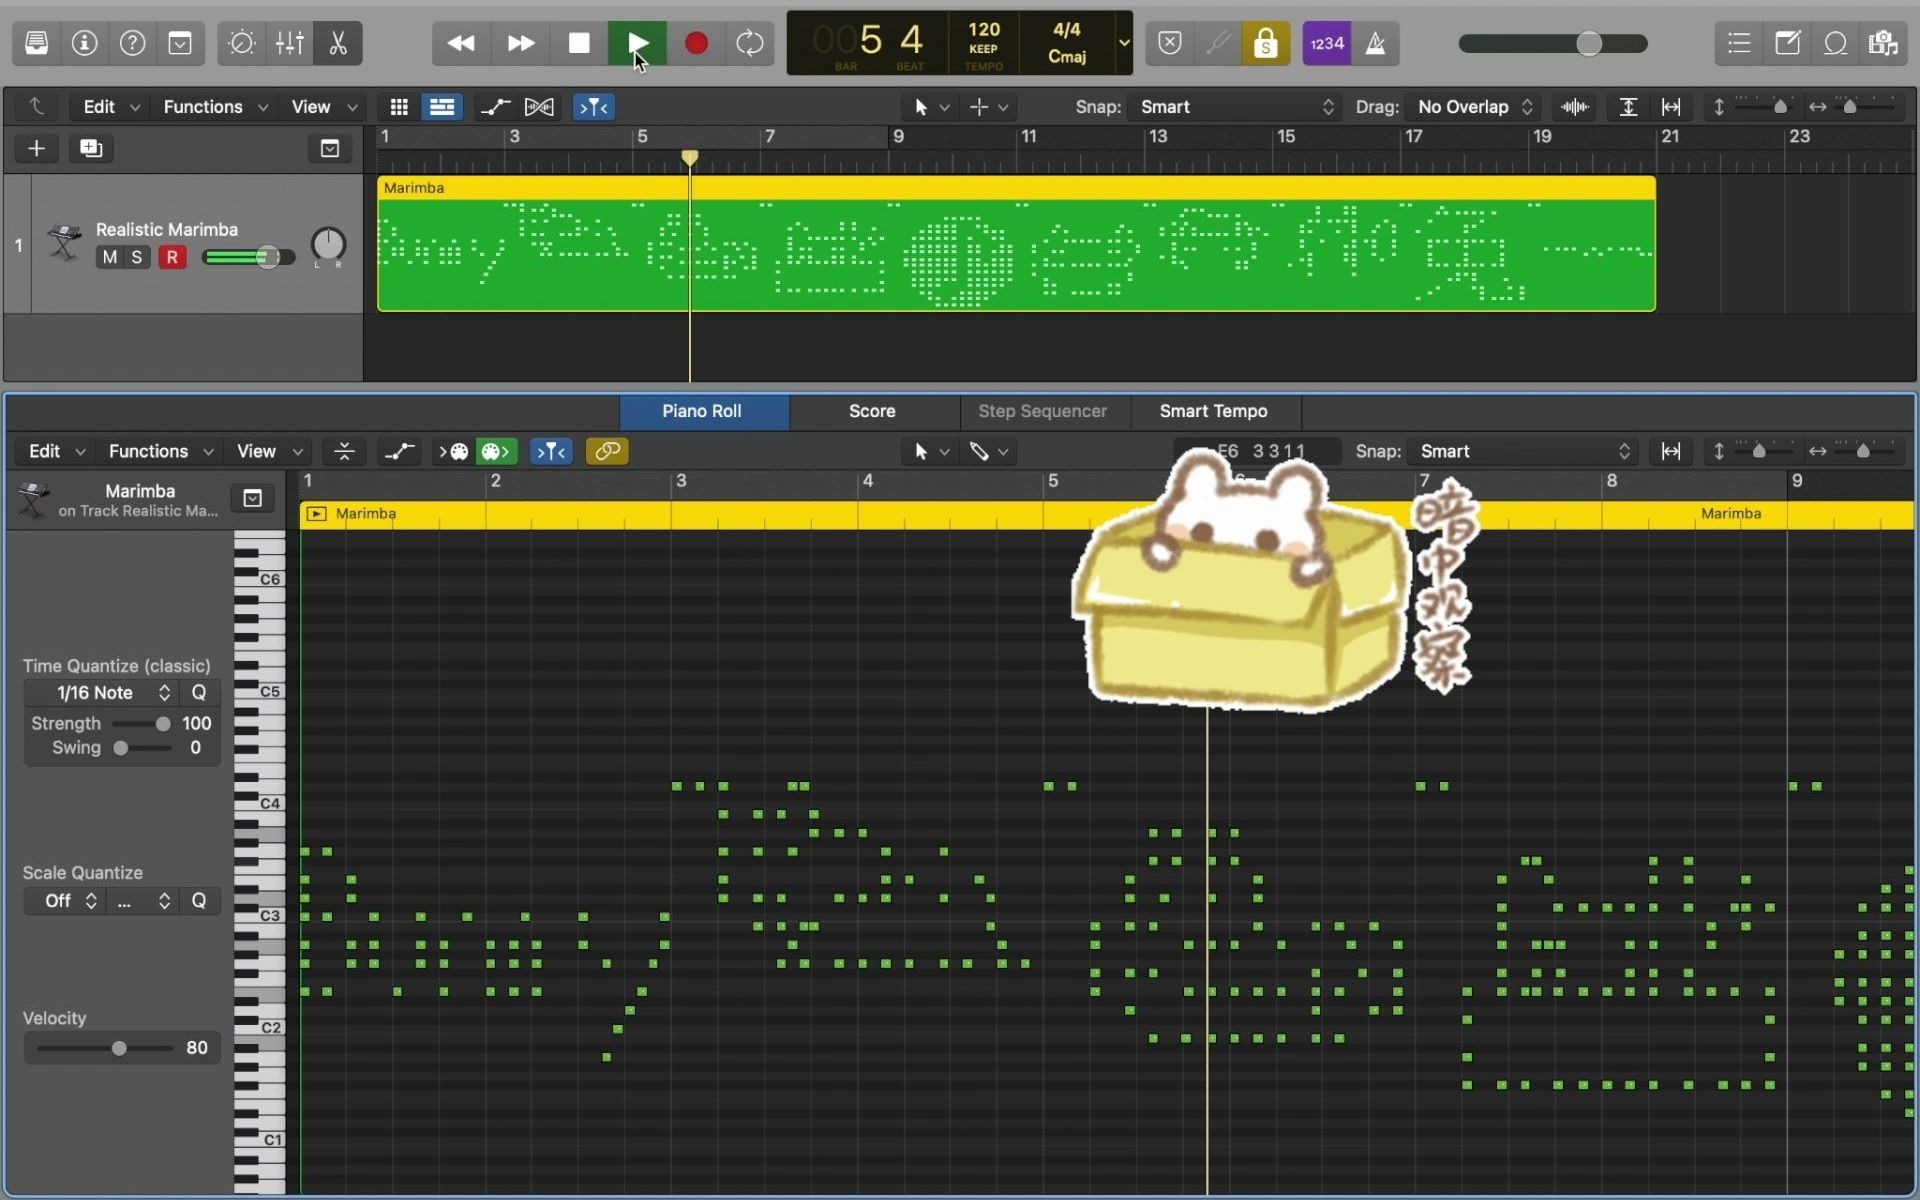
Task: Click the Rewind button
Action: (x=461, y=43)
